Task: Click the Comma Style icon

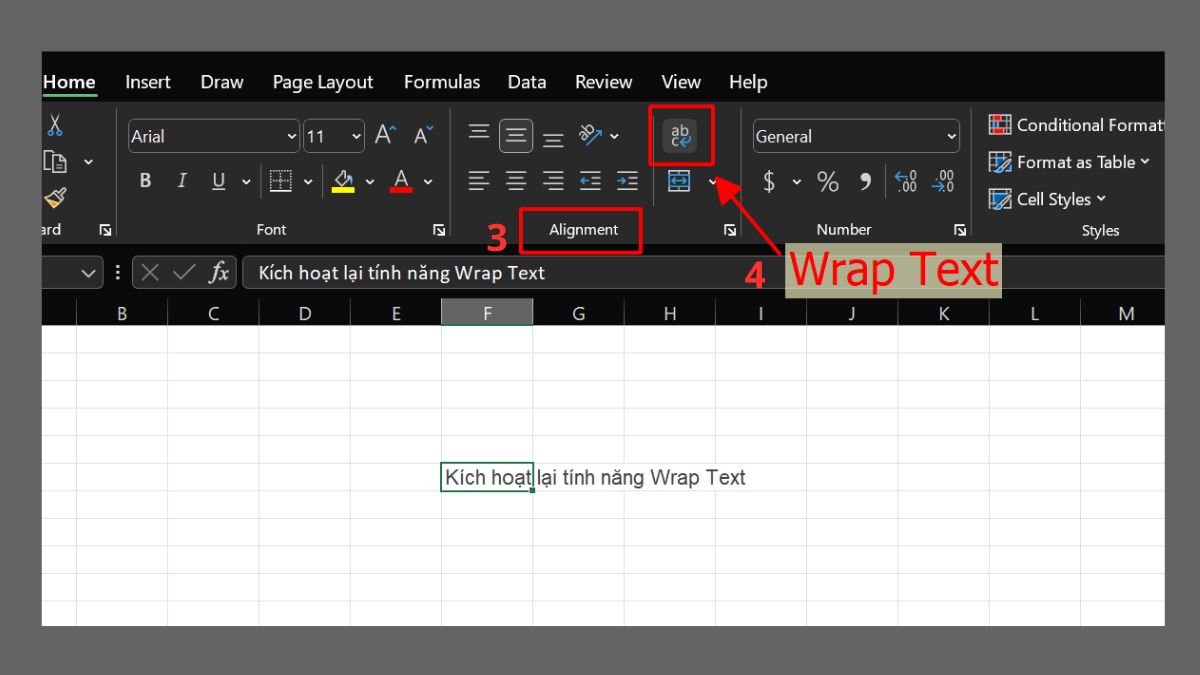Action: pyautogui.click(x=864, y=181)
